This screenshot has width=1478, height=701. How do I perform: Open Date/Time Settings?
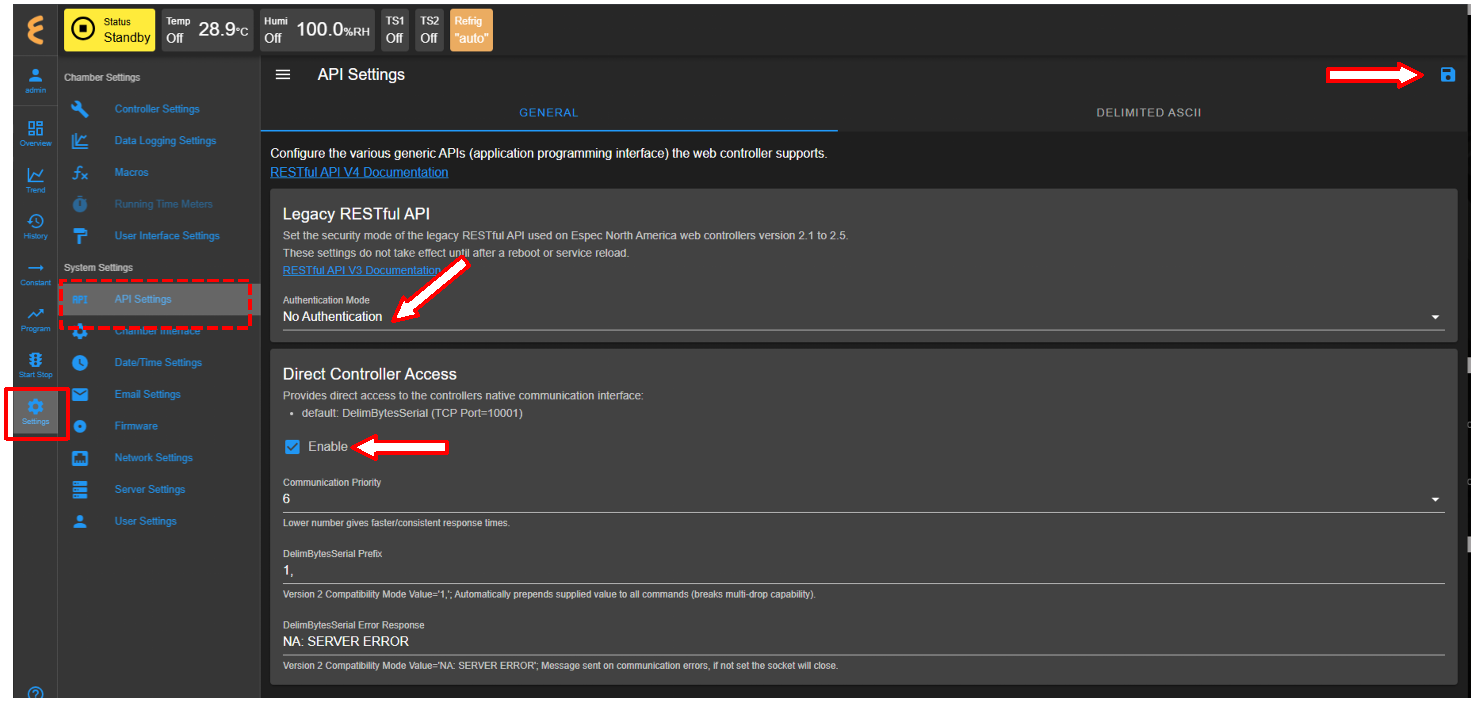158,362
